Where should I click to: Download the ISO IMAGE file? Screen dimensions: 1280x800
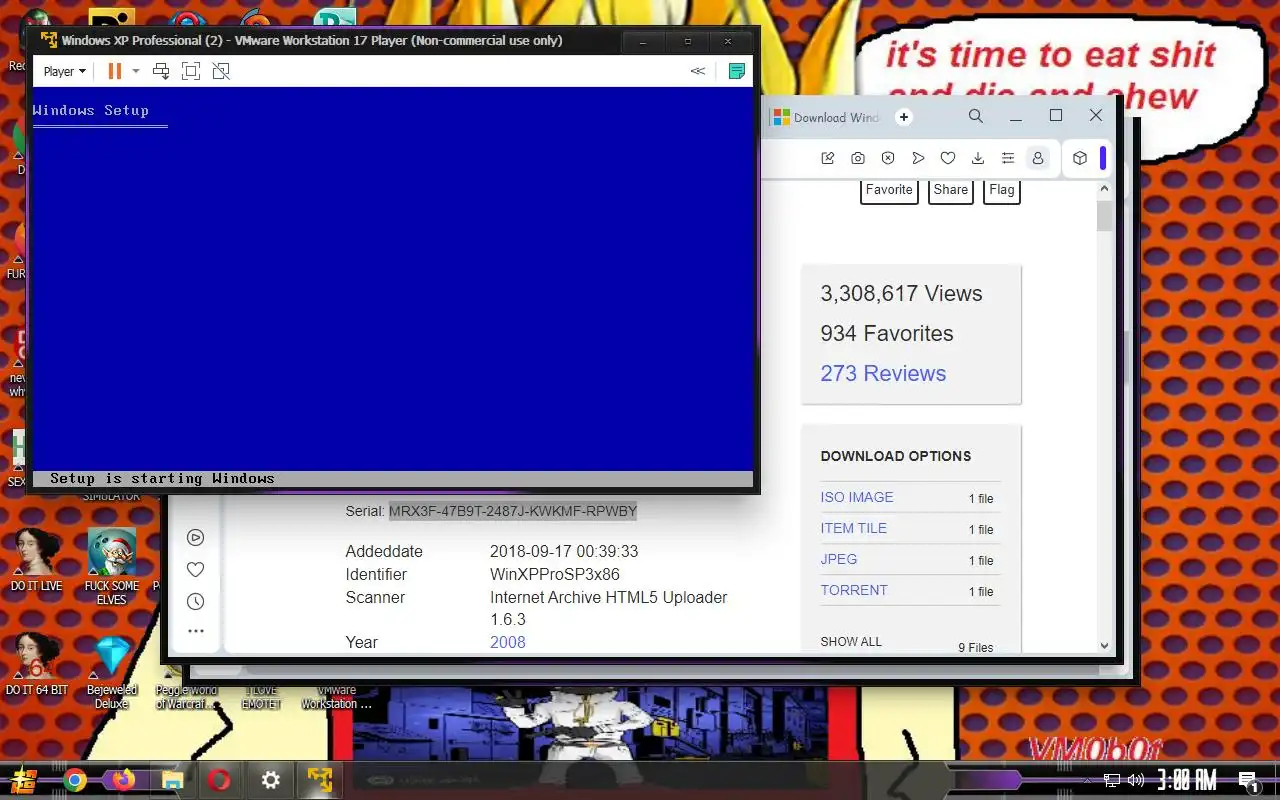click(857, 497)
